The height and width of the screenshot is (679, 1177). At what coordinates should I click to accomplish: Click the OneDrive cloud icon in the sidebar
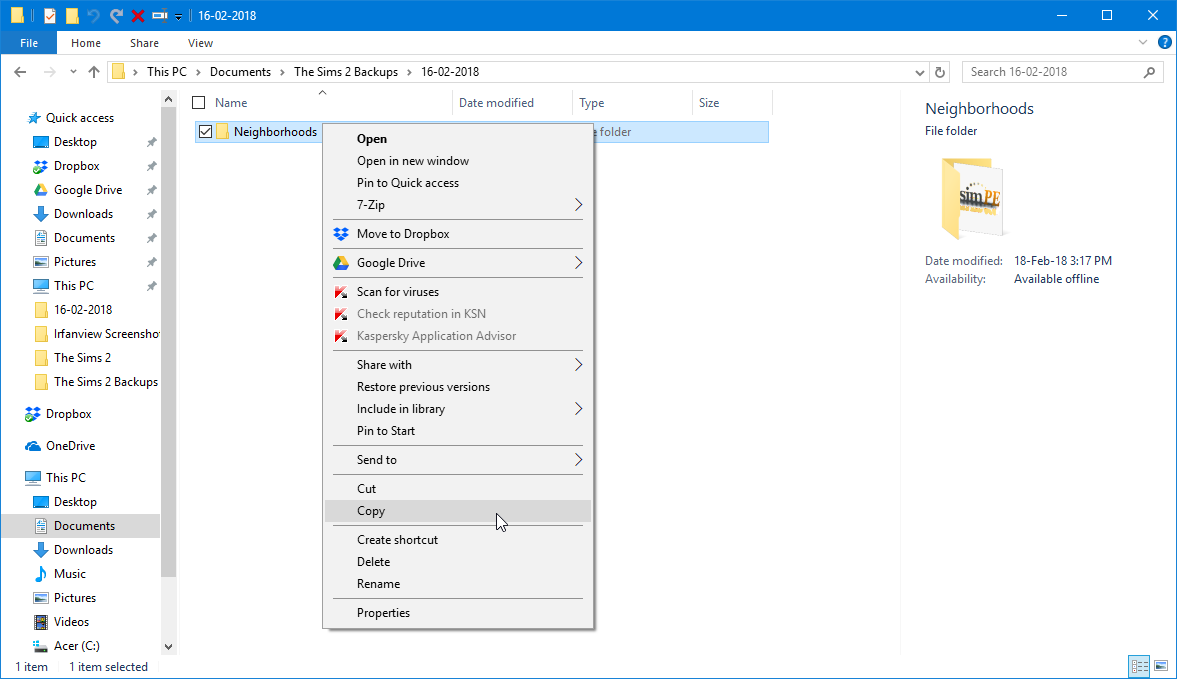[32, 446]
